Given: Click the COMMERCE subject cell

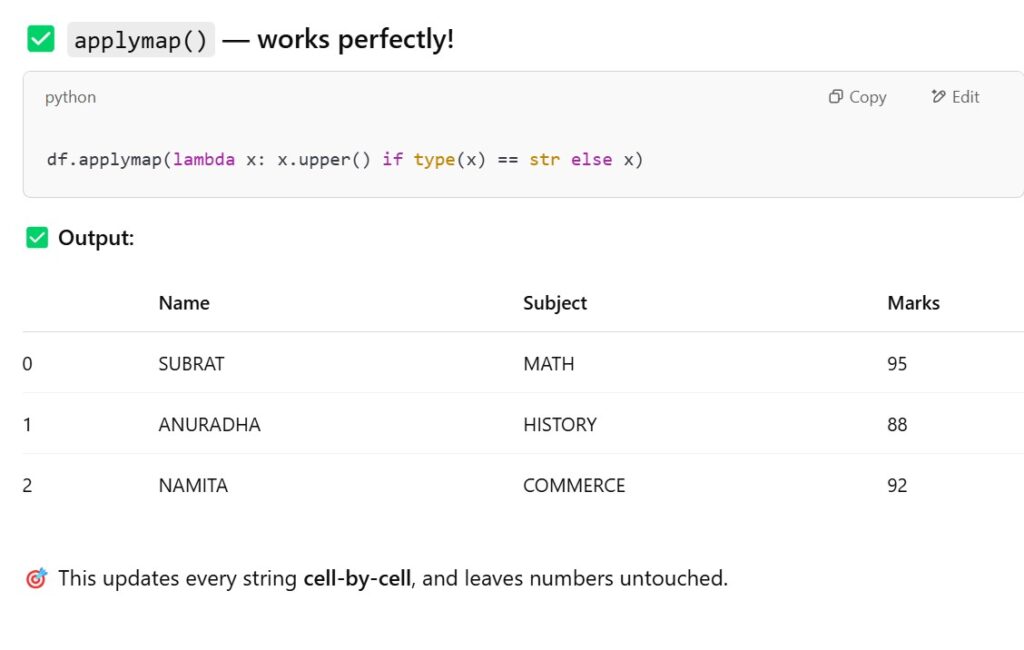Looking at the screenshot, I should 574,486.
